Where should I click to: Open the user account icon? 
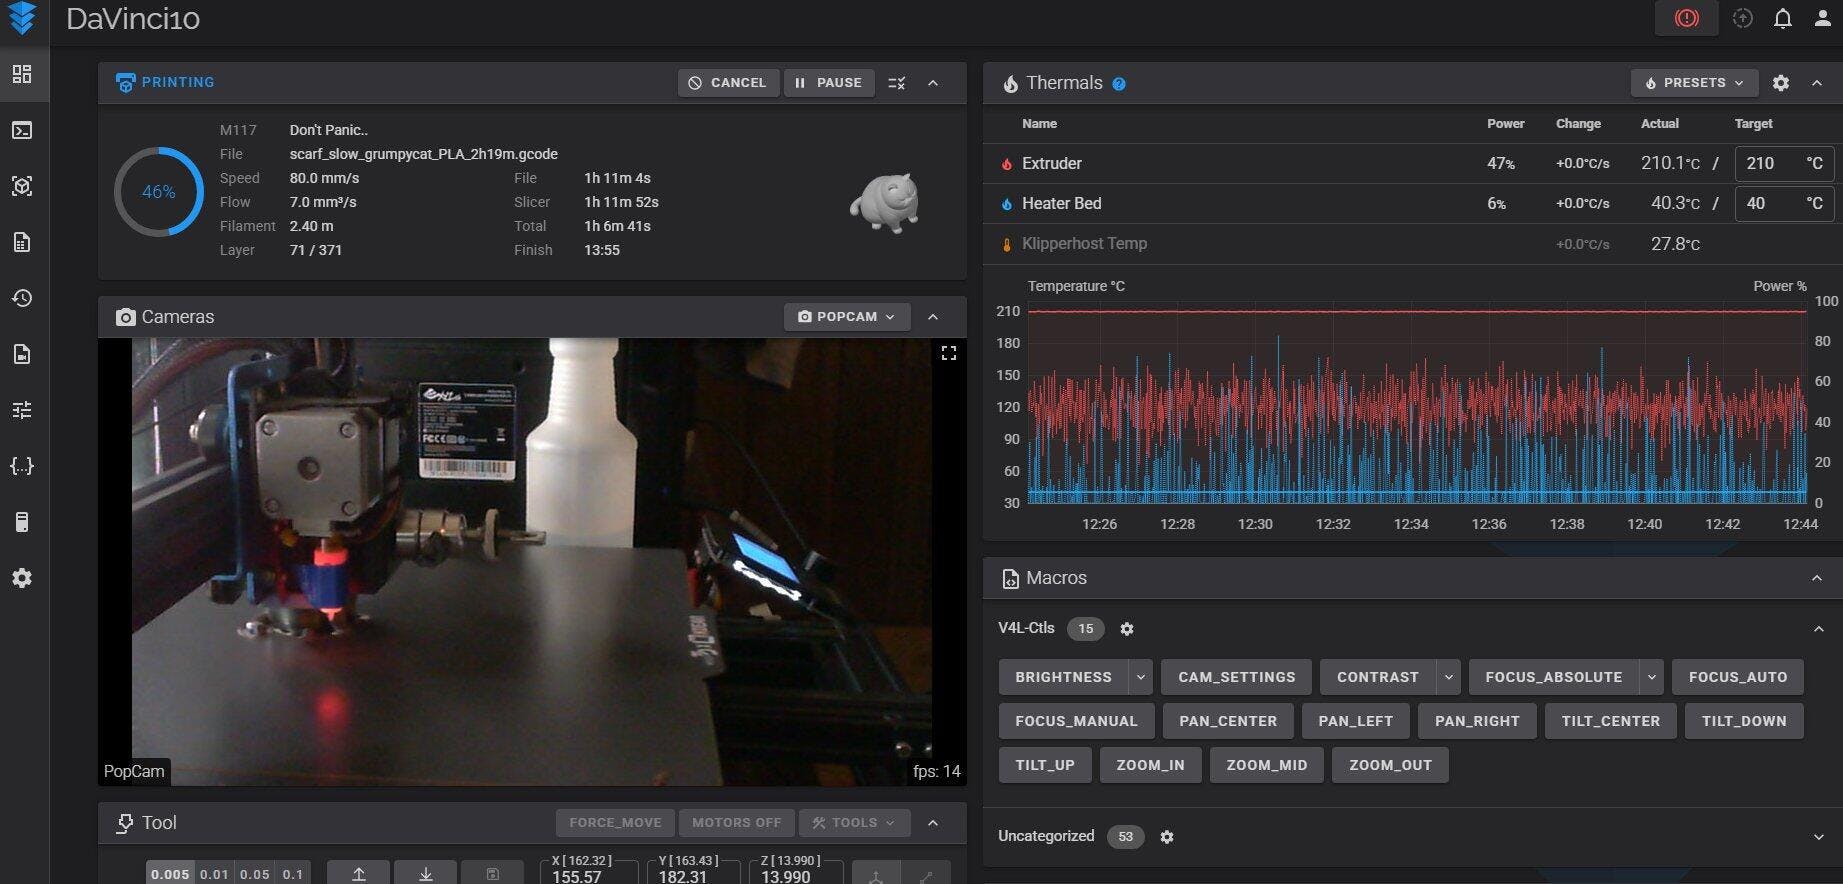(1822, 19)
